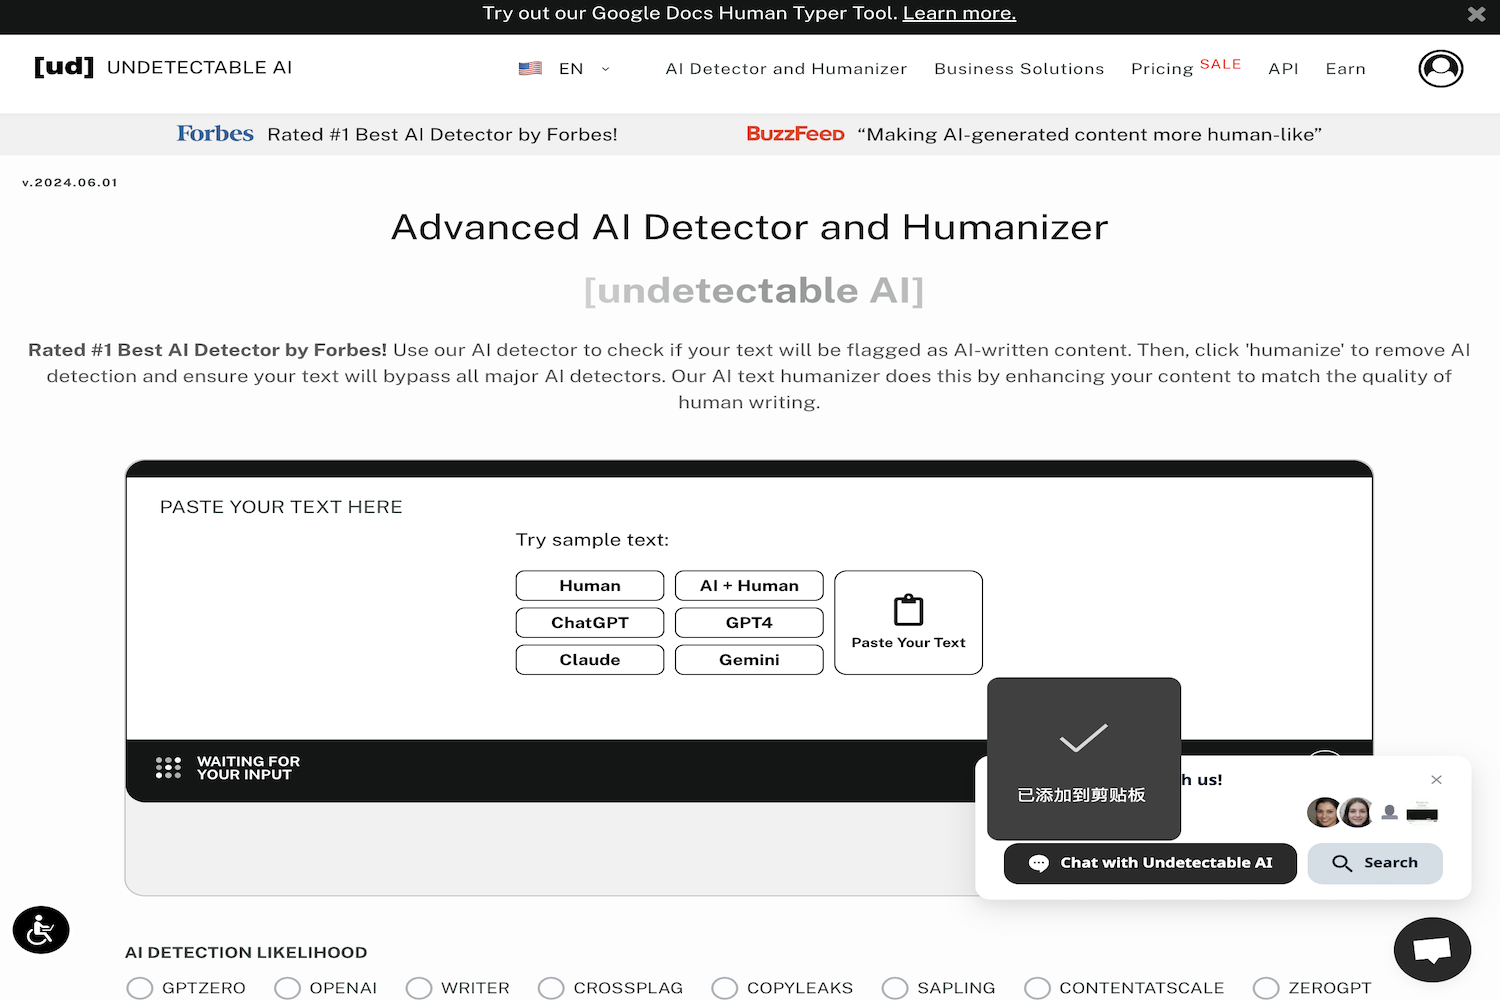The image size is (1500, 1000).
Task: Click the Search button in chat widget
Action: tap(1375, 863)
